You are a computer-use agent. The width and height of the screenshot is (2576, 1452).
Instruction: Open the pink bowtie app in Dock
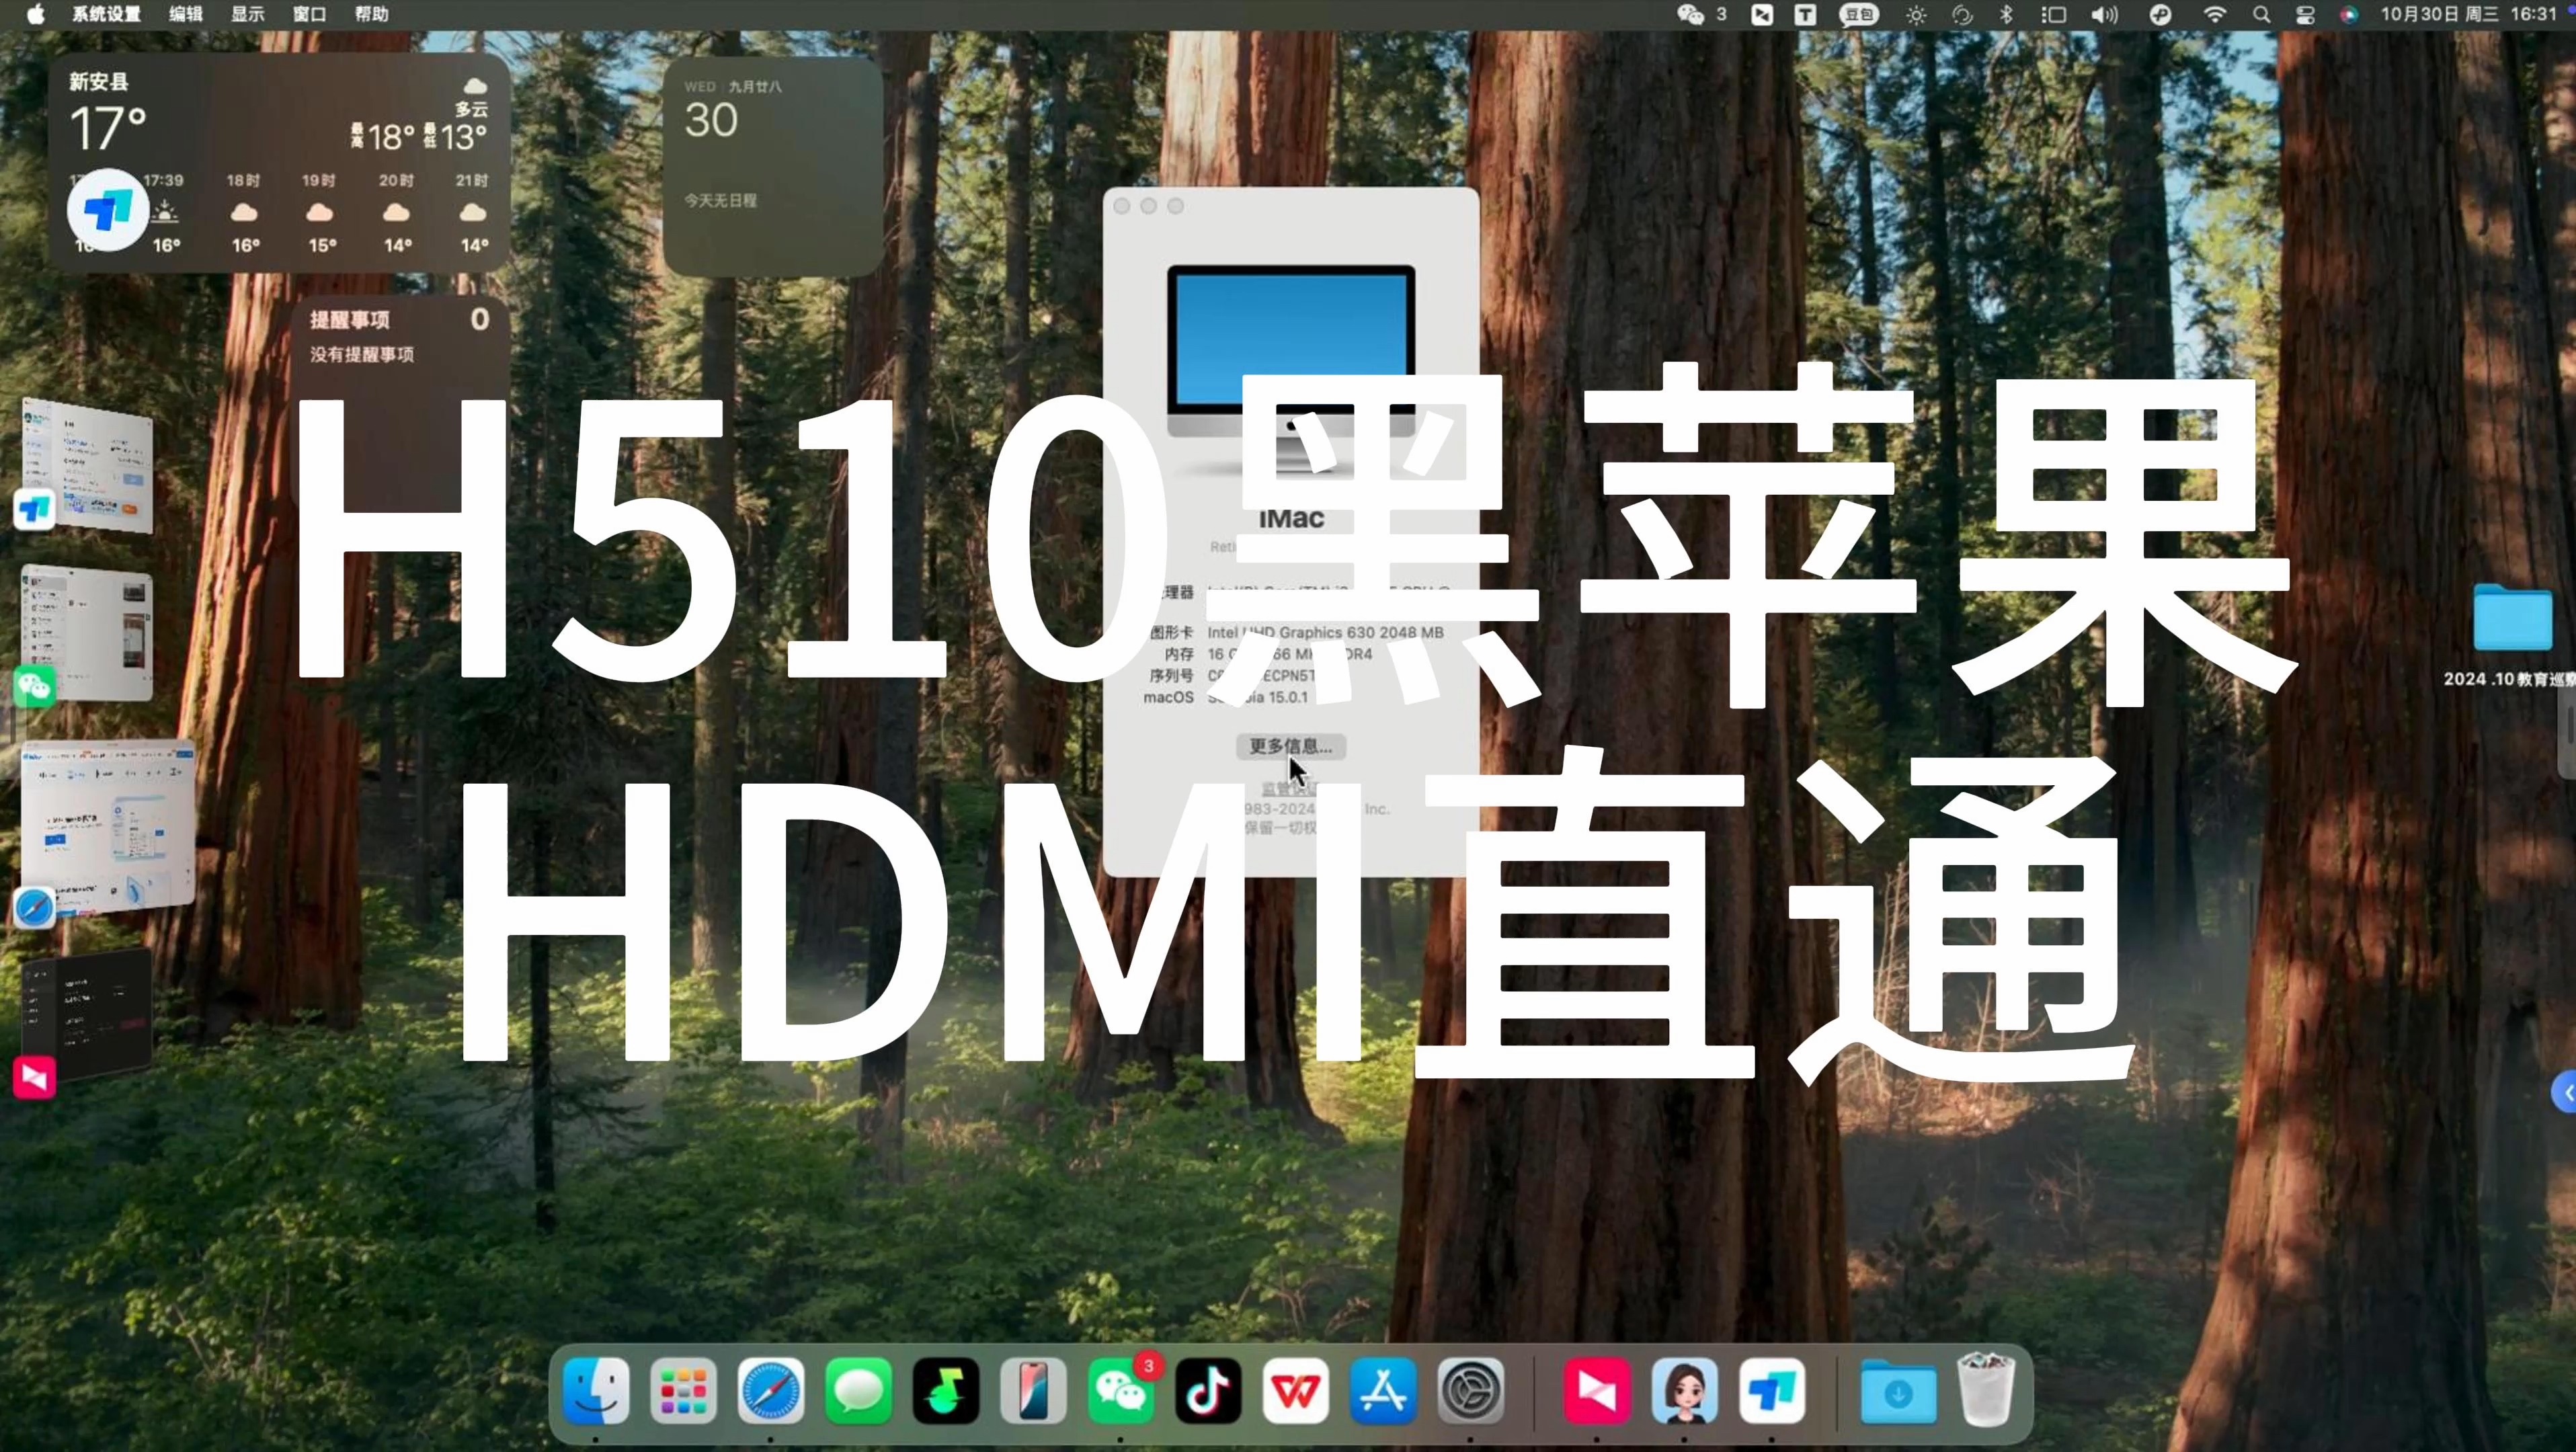[x=1597, y=1391]
